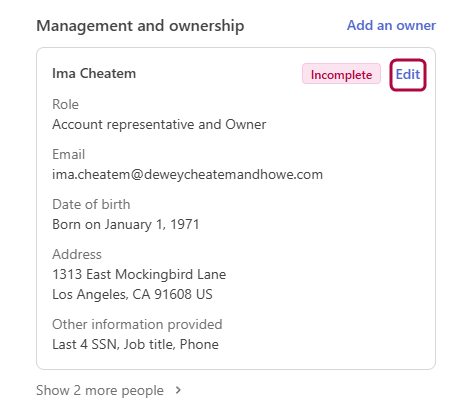Select 1313 East Mockingbird Lane line
The width and height of the screenshot is (462, 417).
point(139,275)
